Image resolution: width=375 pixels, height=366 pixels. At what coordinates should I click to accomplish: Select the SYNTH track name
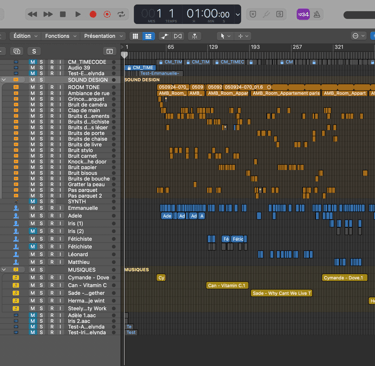coord(77,201)
